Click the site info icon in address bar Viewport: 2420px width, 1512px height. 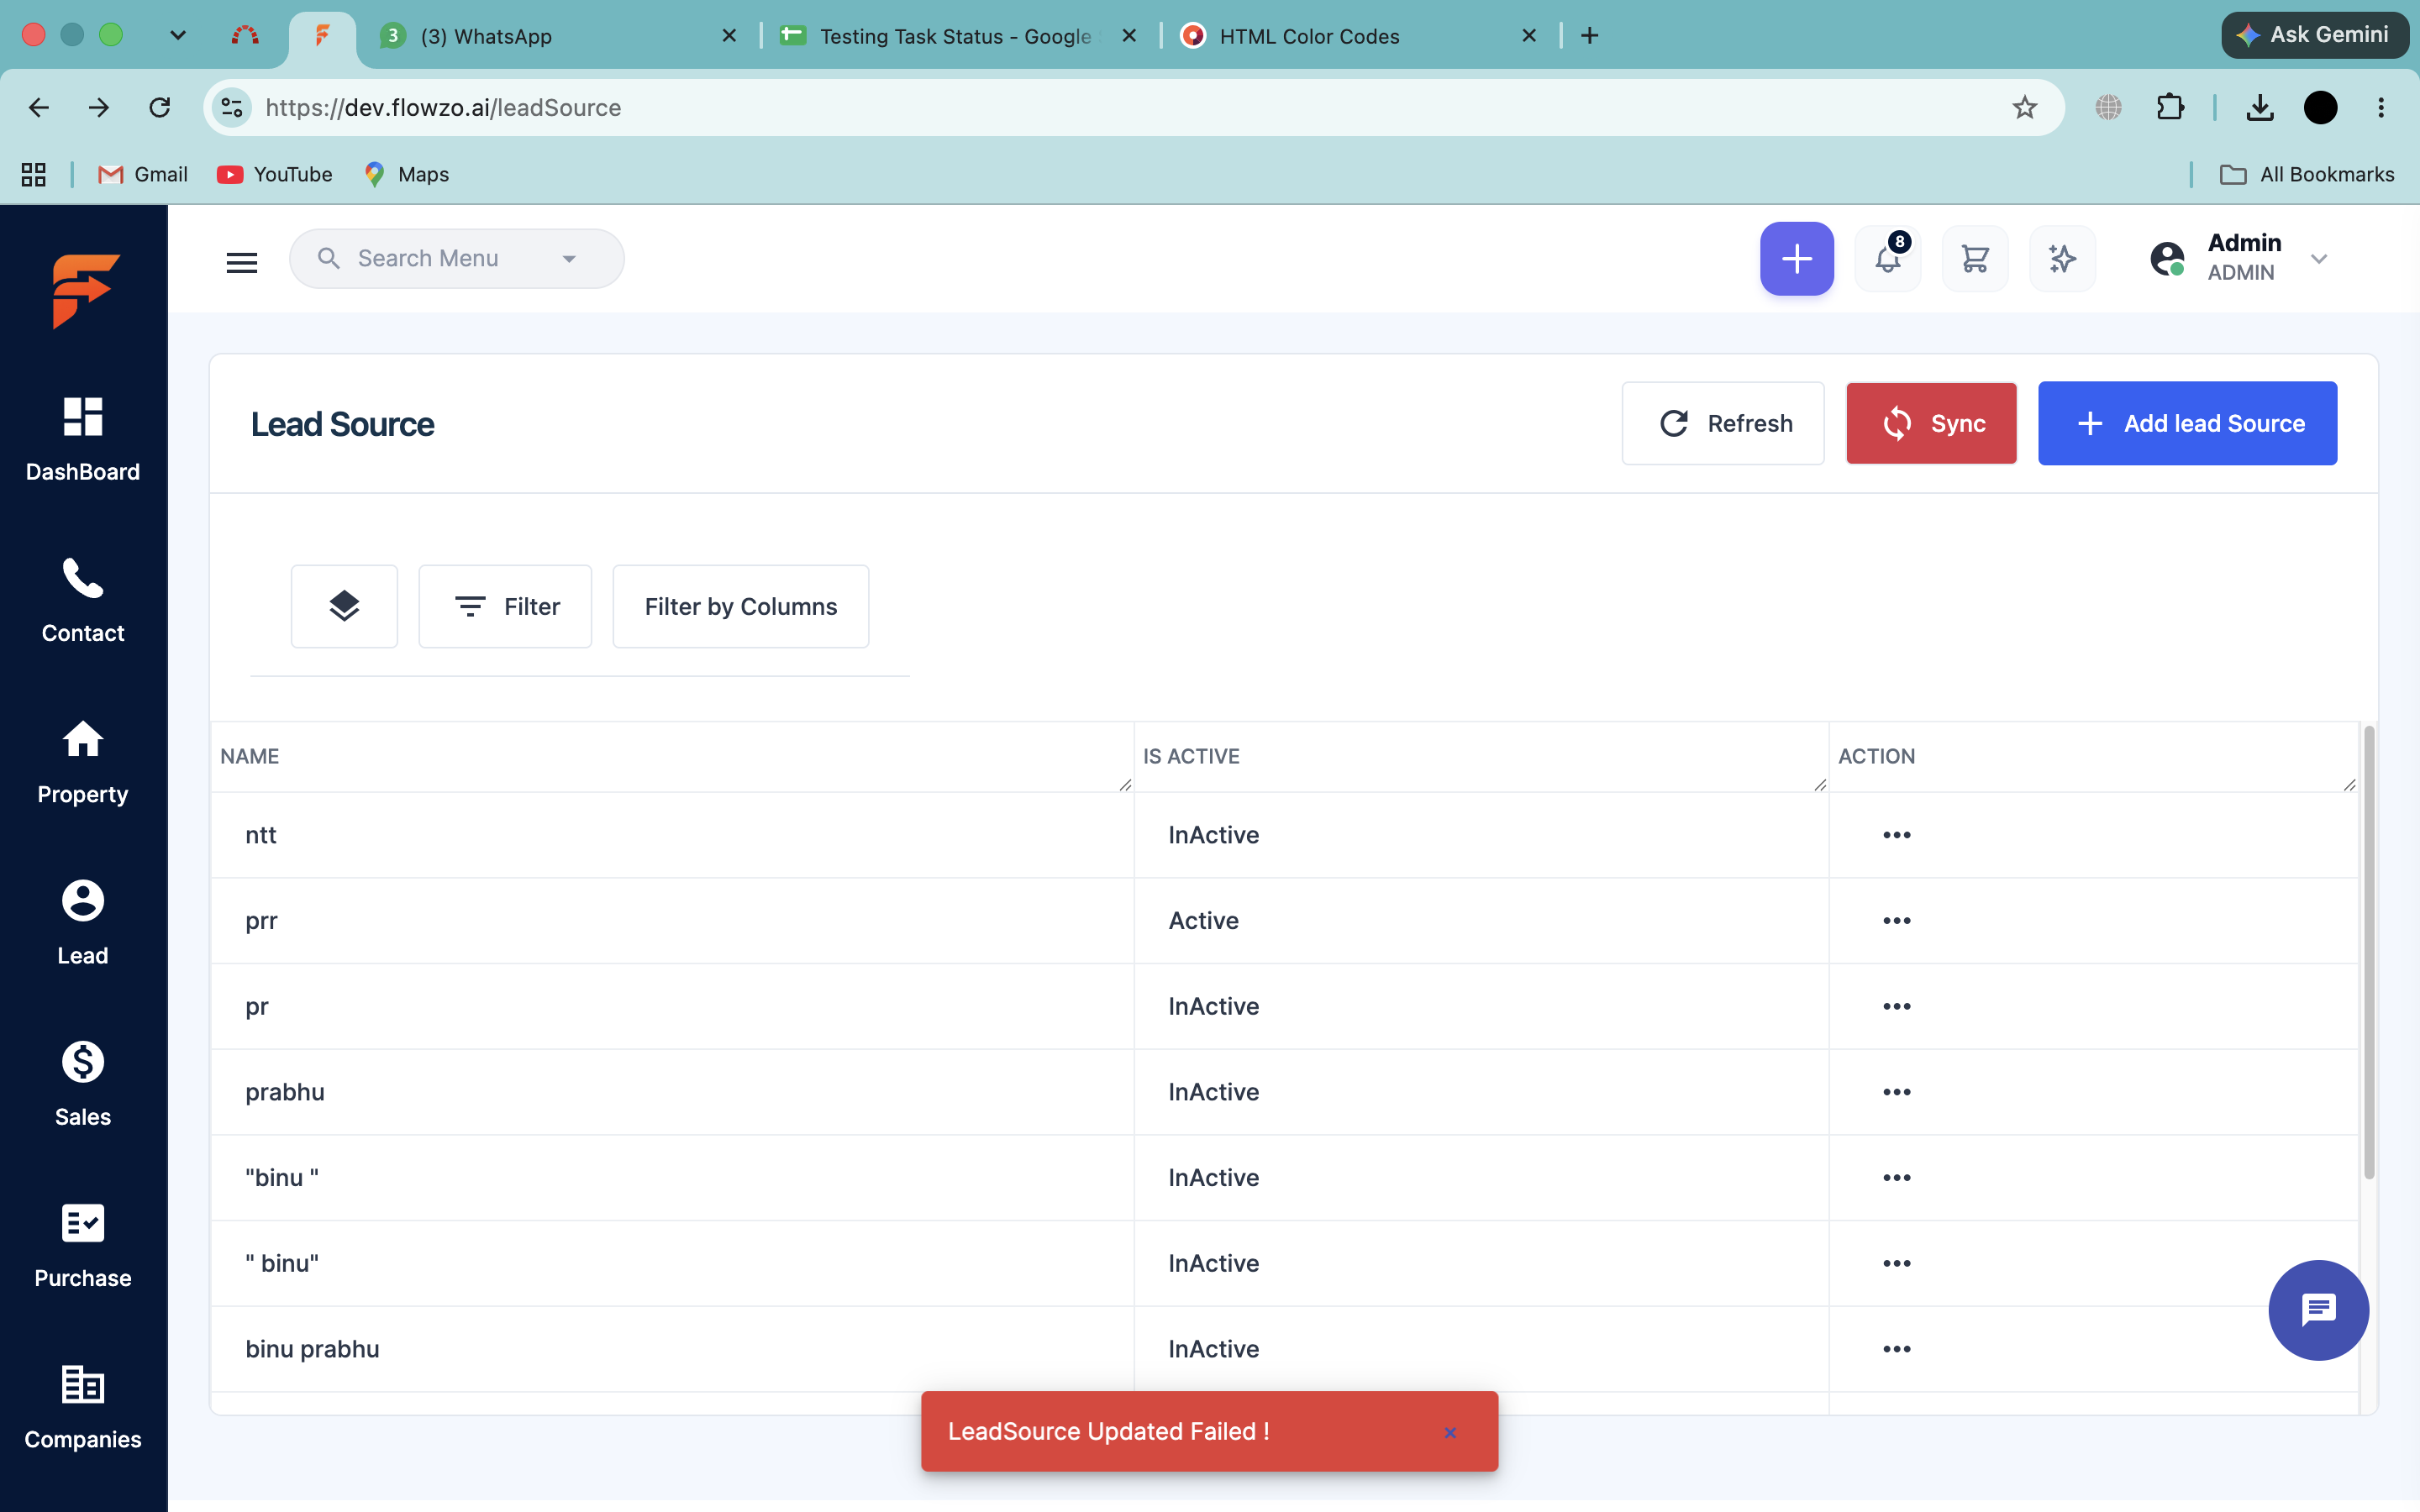(x=232, y=107)
